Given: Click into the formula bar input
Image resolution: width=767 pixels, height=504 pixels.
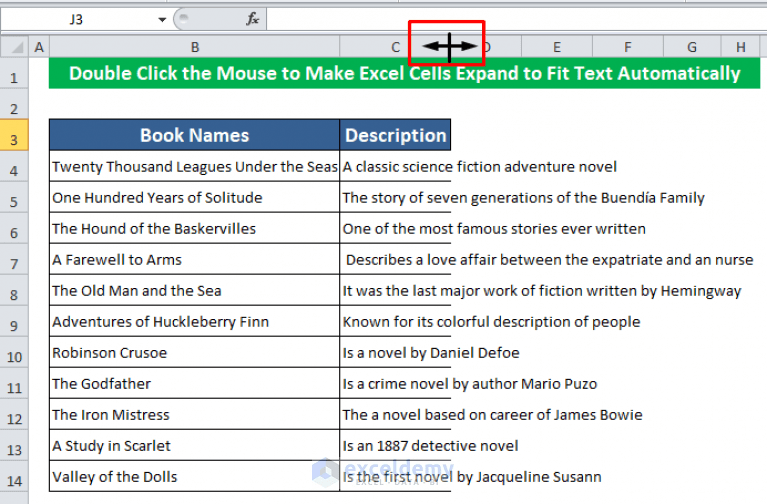Looking at the screenshot, I should coord(517,20).
